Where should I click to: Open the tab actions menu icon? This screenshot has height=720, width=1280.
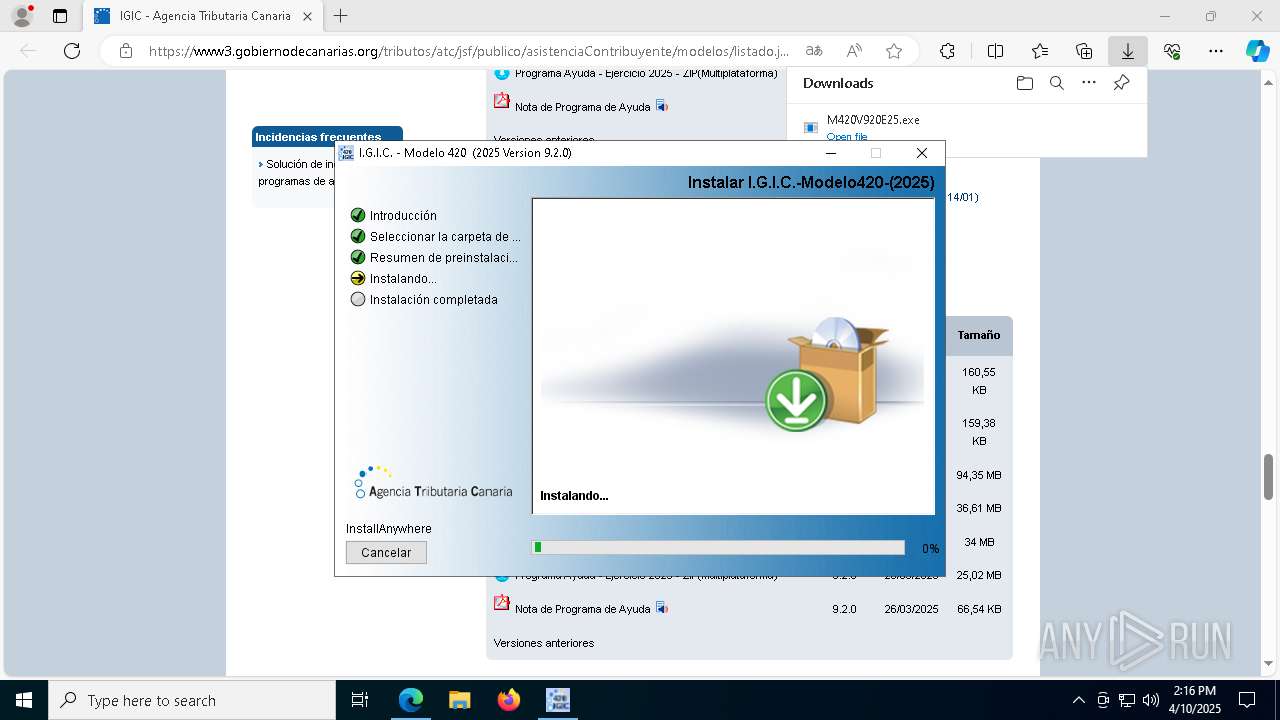click(x=60, y=16)
